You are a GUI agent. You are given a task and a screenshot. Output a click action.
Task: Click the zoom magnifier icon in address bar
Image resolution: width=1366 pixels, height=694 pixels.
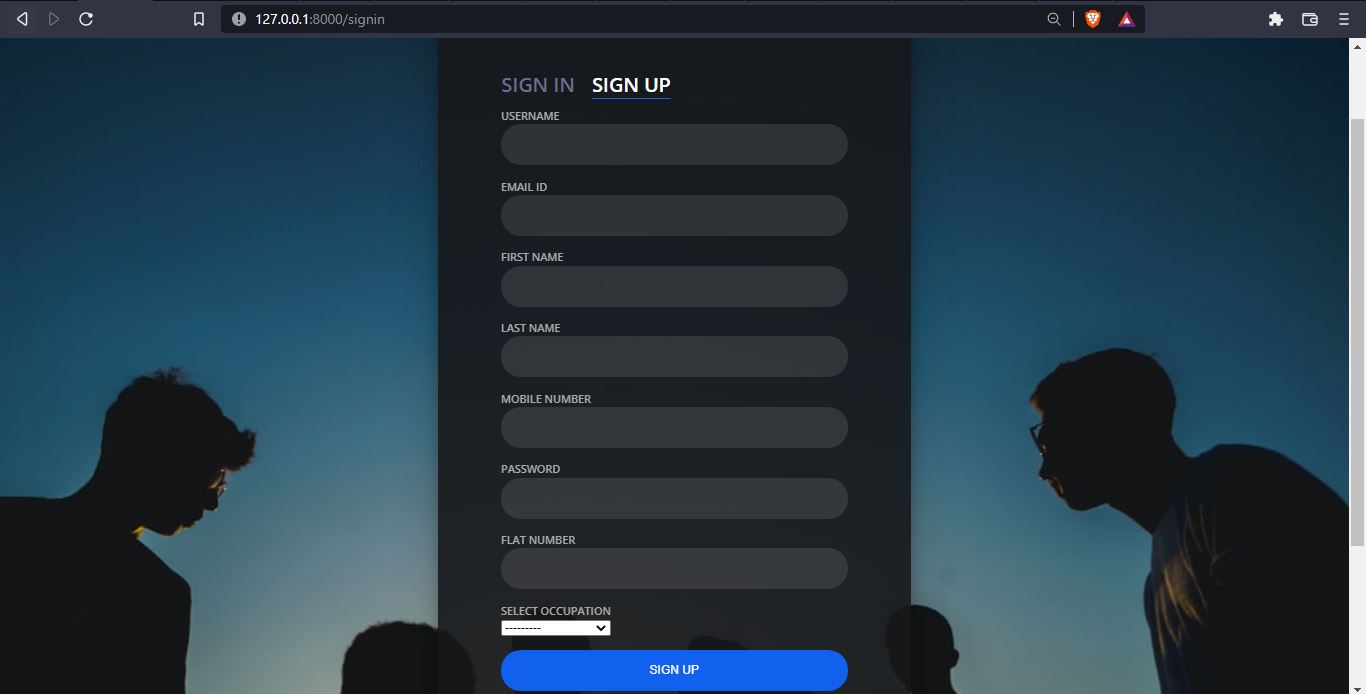(1053, 19)
